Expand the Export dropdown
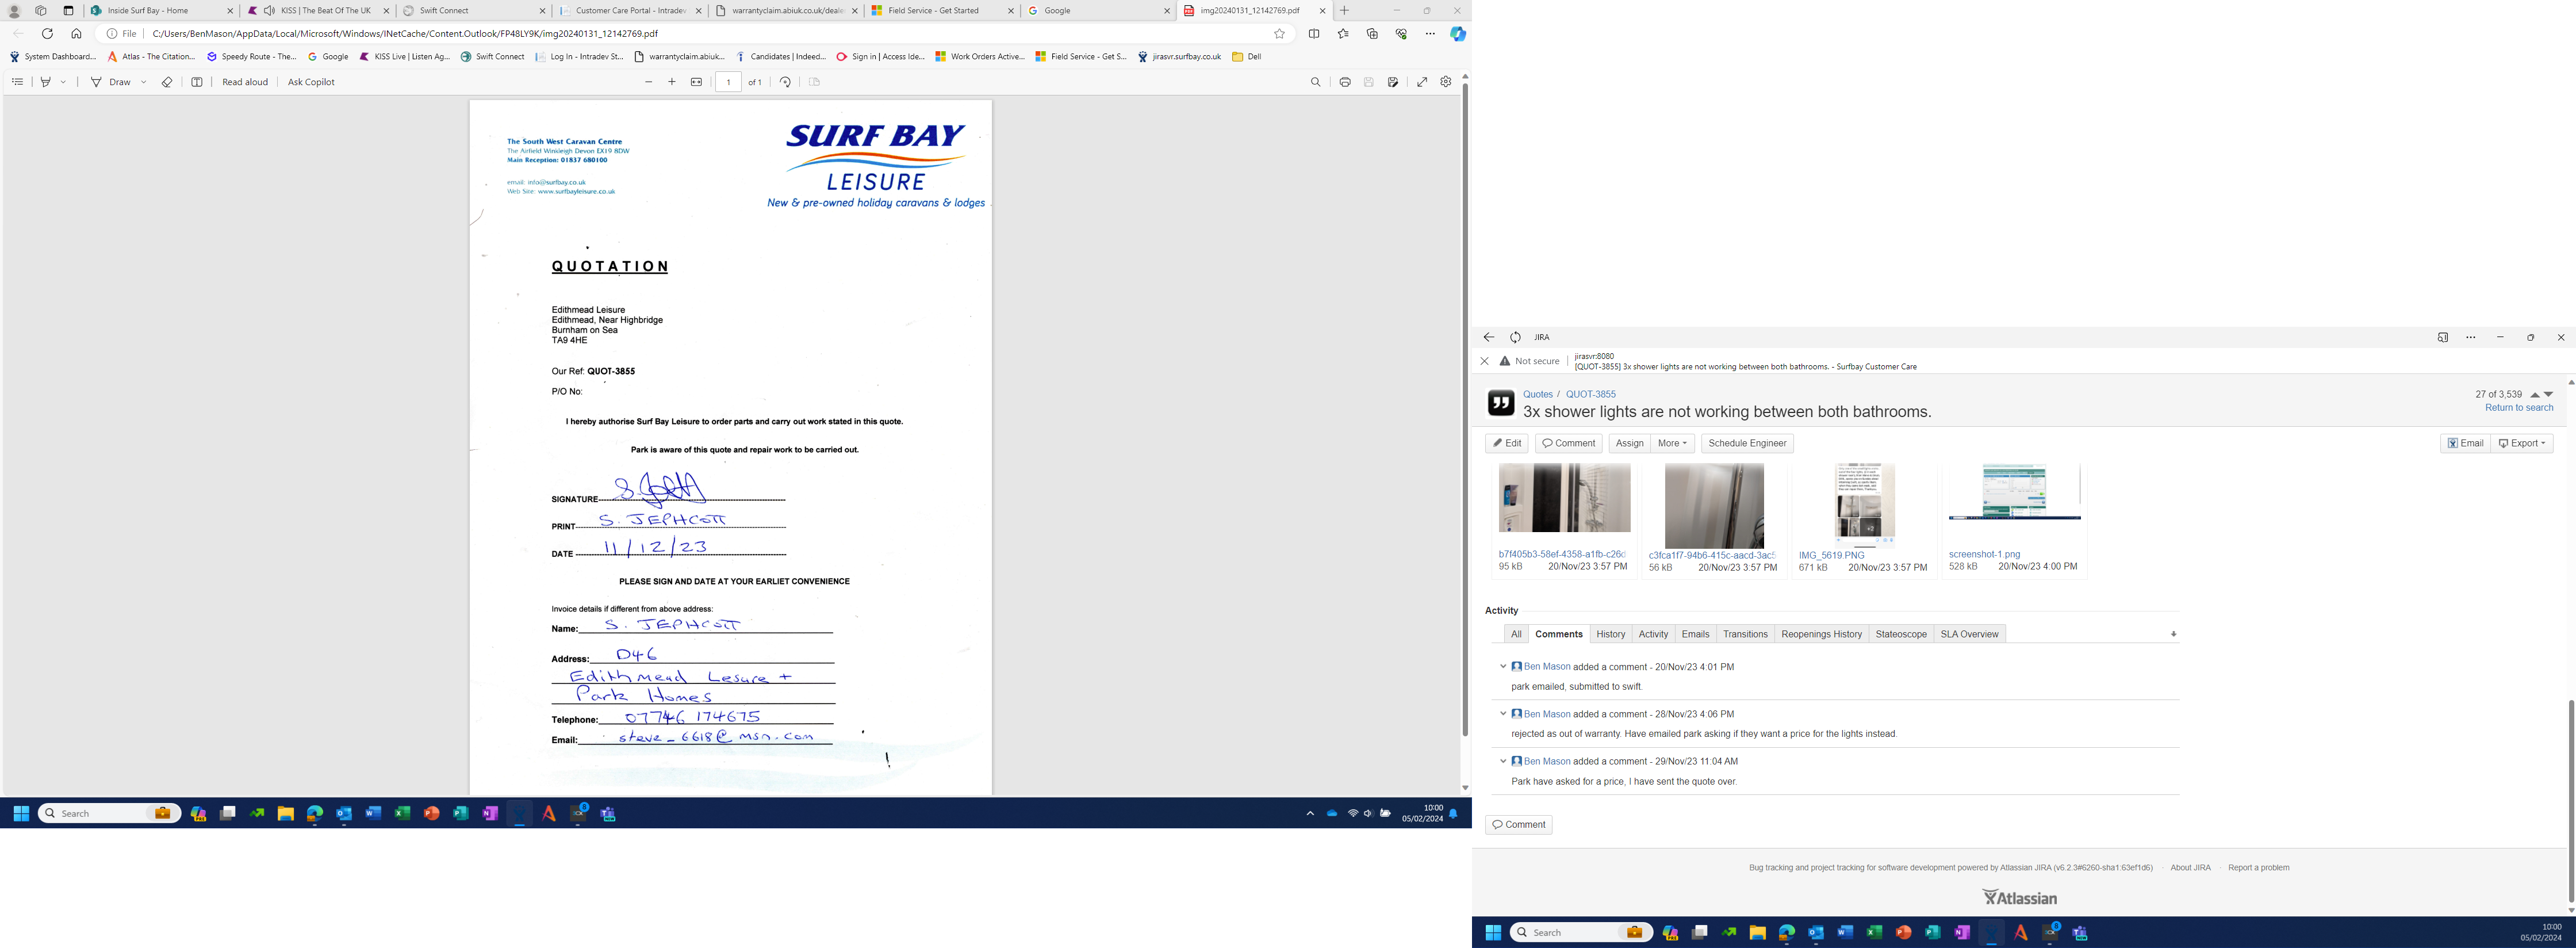 point(2521,443)
